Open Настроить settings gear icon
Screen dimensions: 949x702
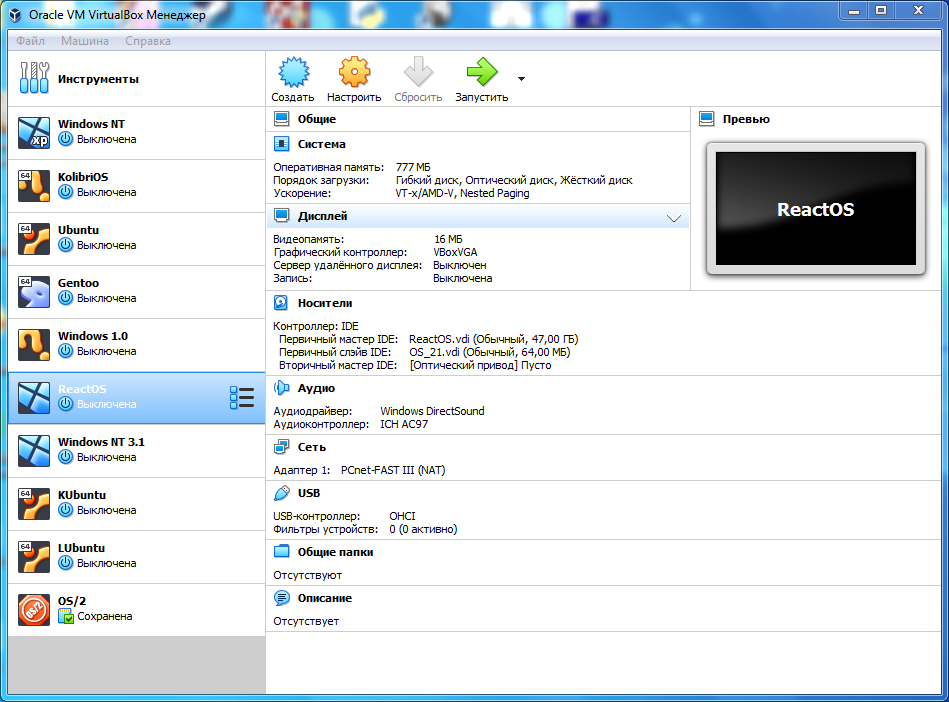354,73
